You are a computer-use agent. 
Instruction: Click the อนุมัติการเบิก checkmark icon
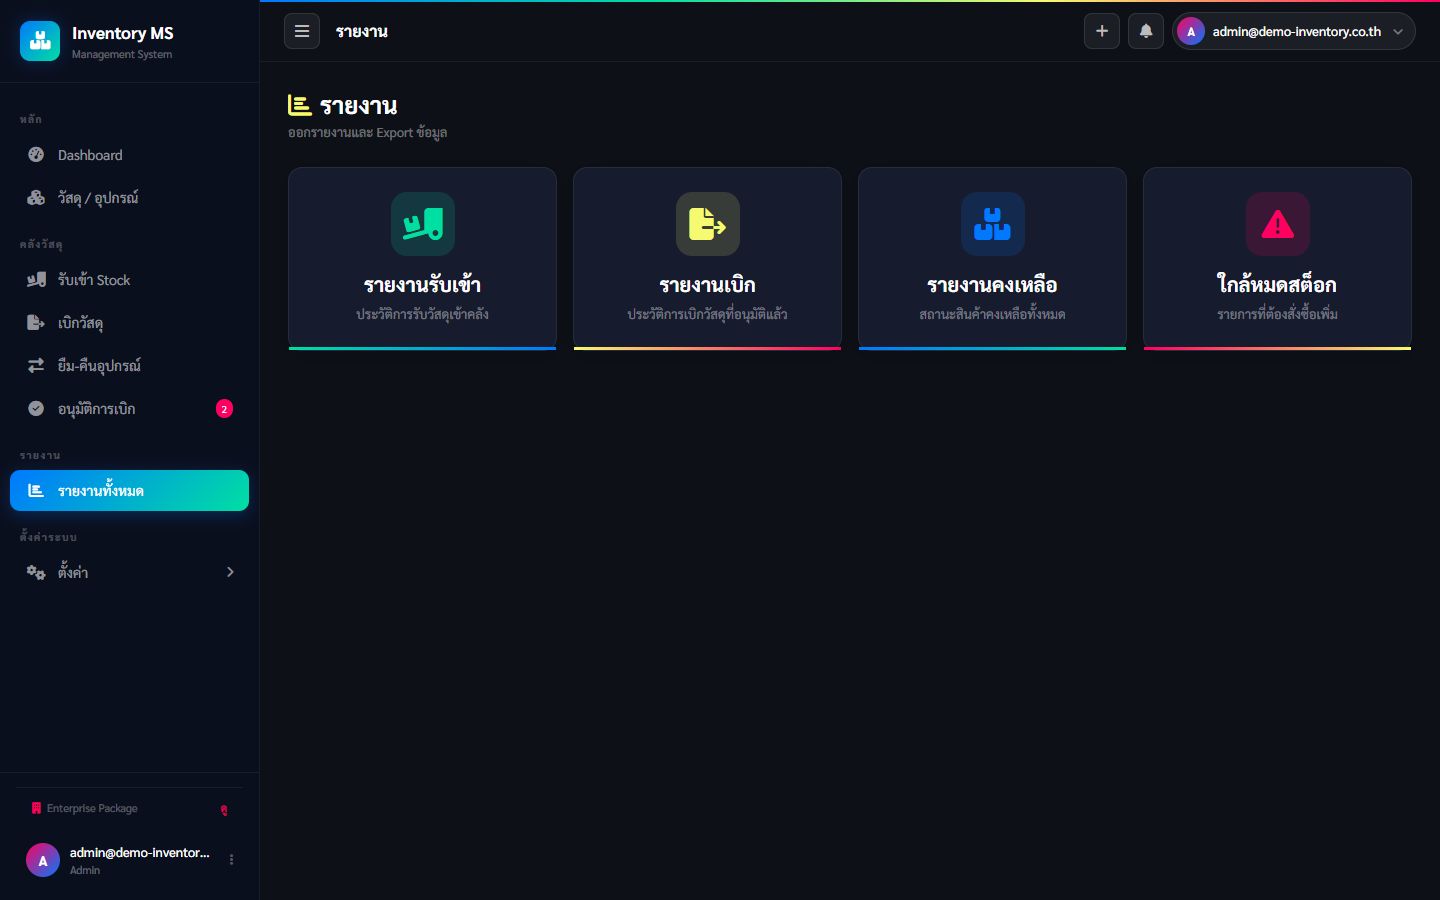tap(36, 409)
